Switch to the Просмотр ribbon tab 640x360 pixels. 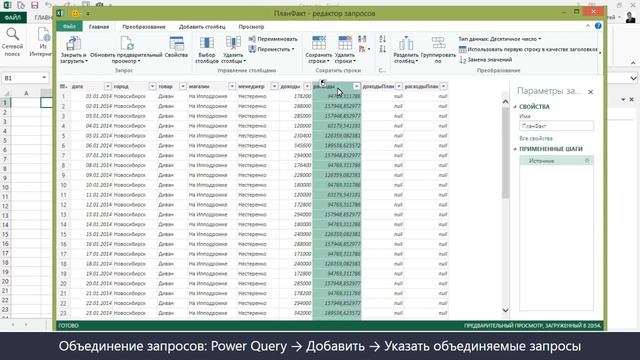(x=251, y=27)
